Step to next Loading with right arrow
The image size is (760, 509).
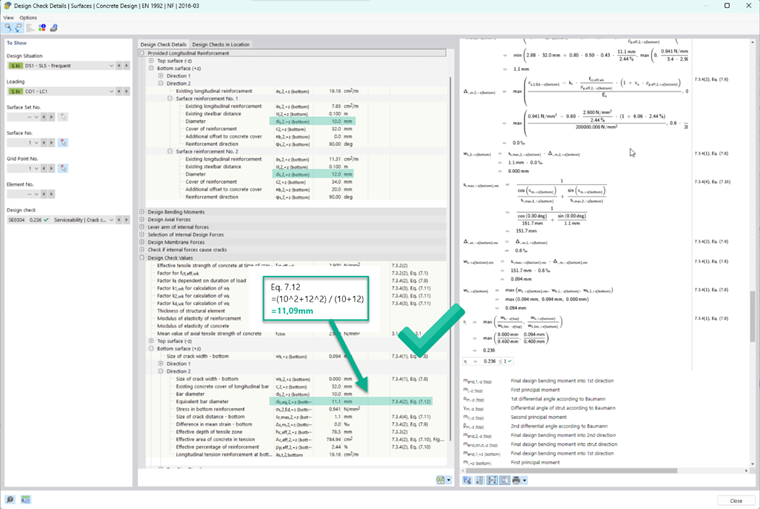pos(127,91)
